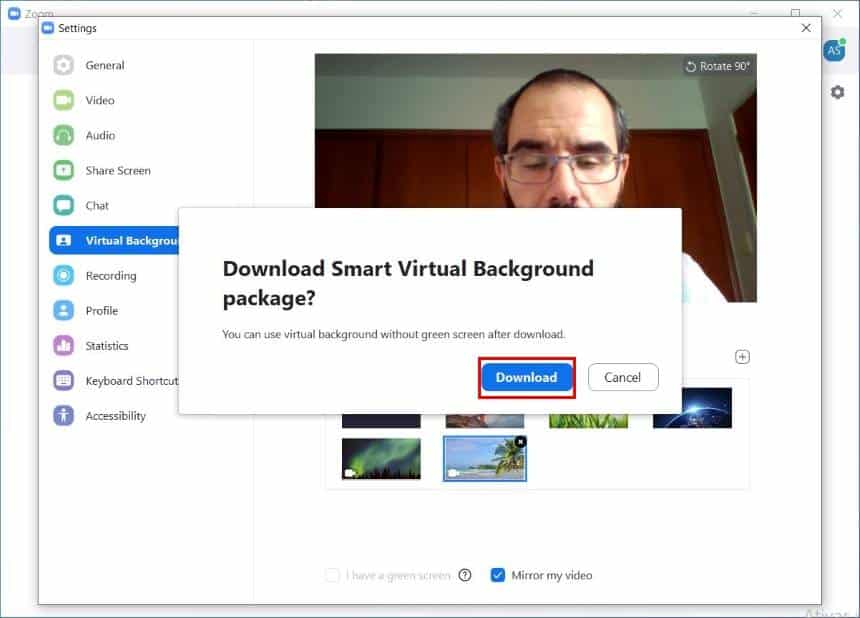860x618 pixels.
Task: View the Statistics tab label
Action: tap(107, 346)
